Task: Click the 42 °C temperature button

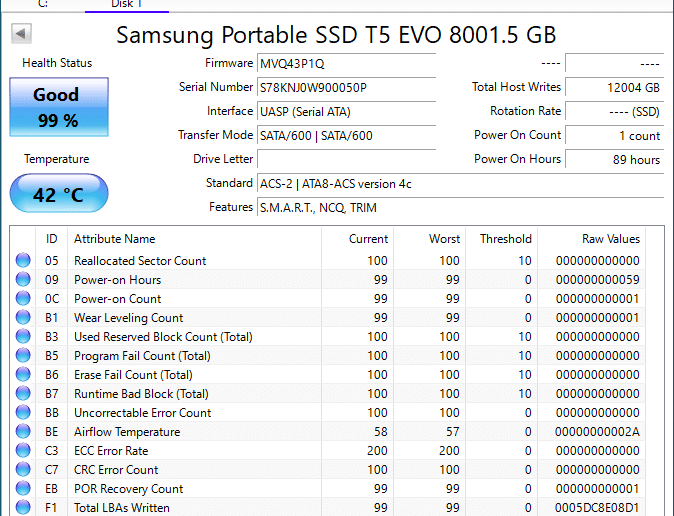Action: [x=59, y=194]
